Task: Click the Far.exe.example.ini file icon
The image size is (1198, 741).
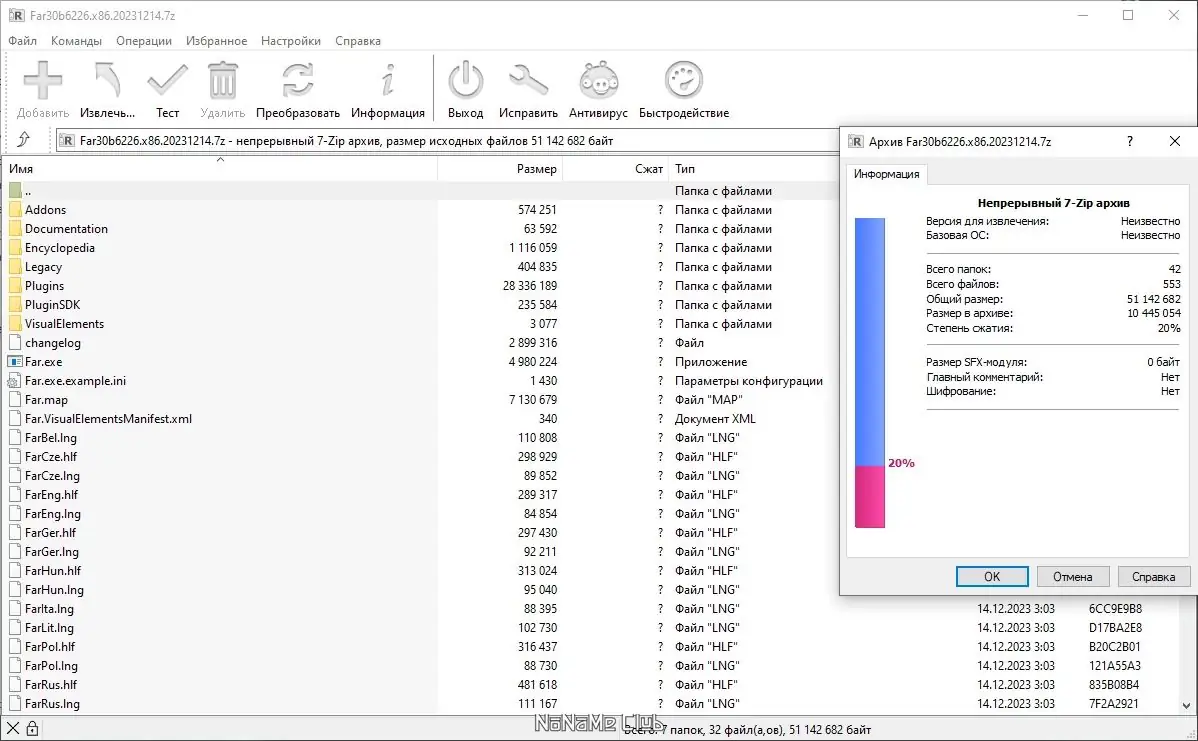Action: tap(15, 380)
